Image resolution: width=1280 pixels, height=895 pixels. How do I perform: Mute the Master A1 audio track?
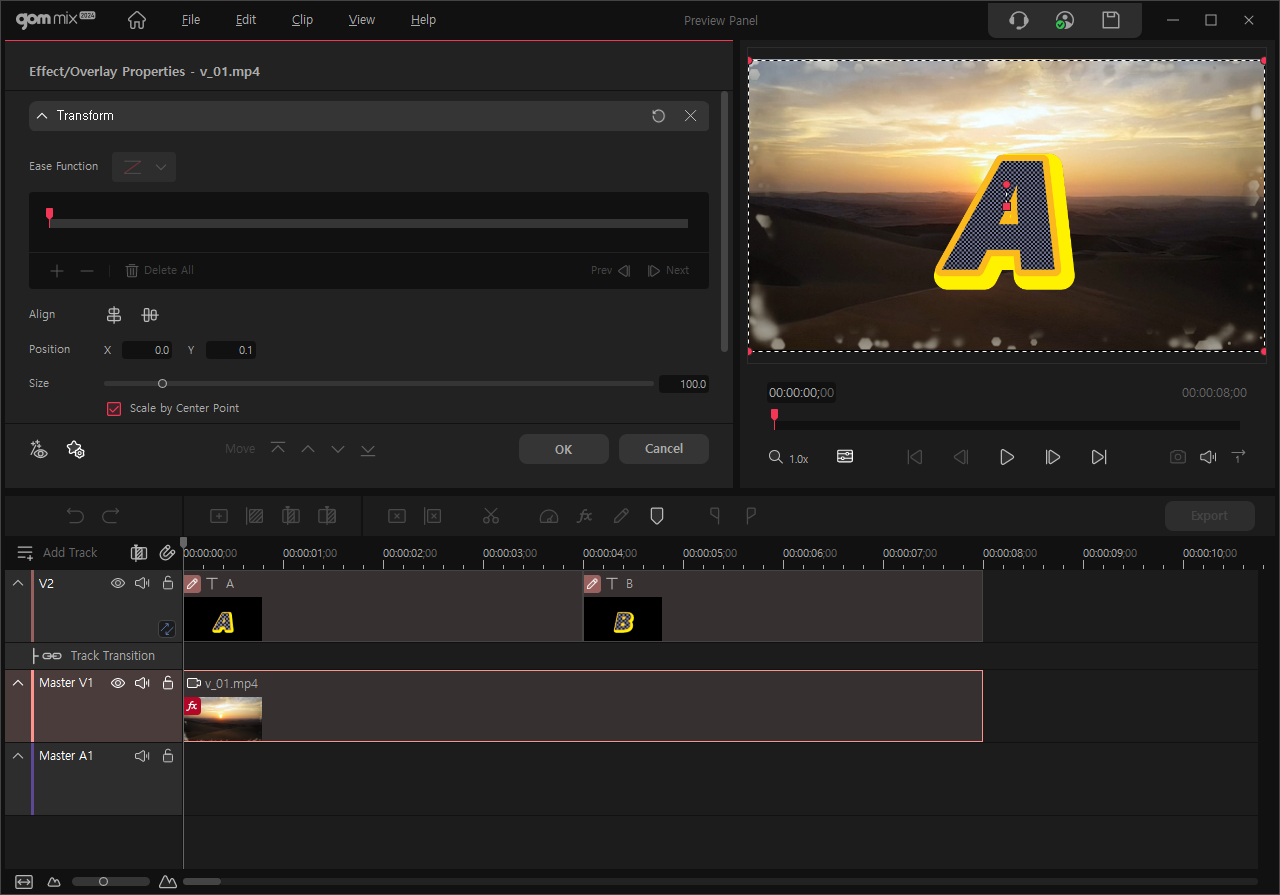click(142, 756)
